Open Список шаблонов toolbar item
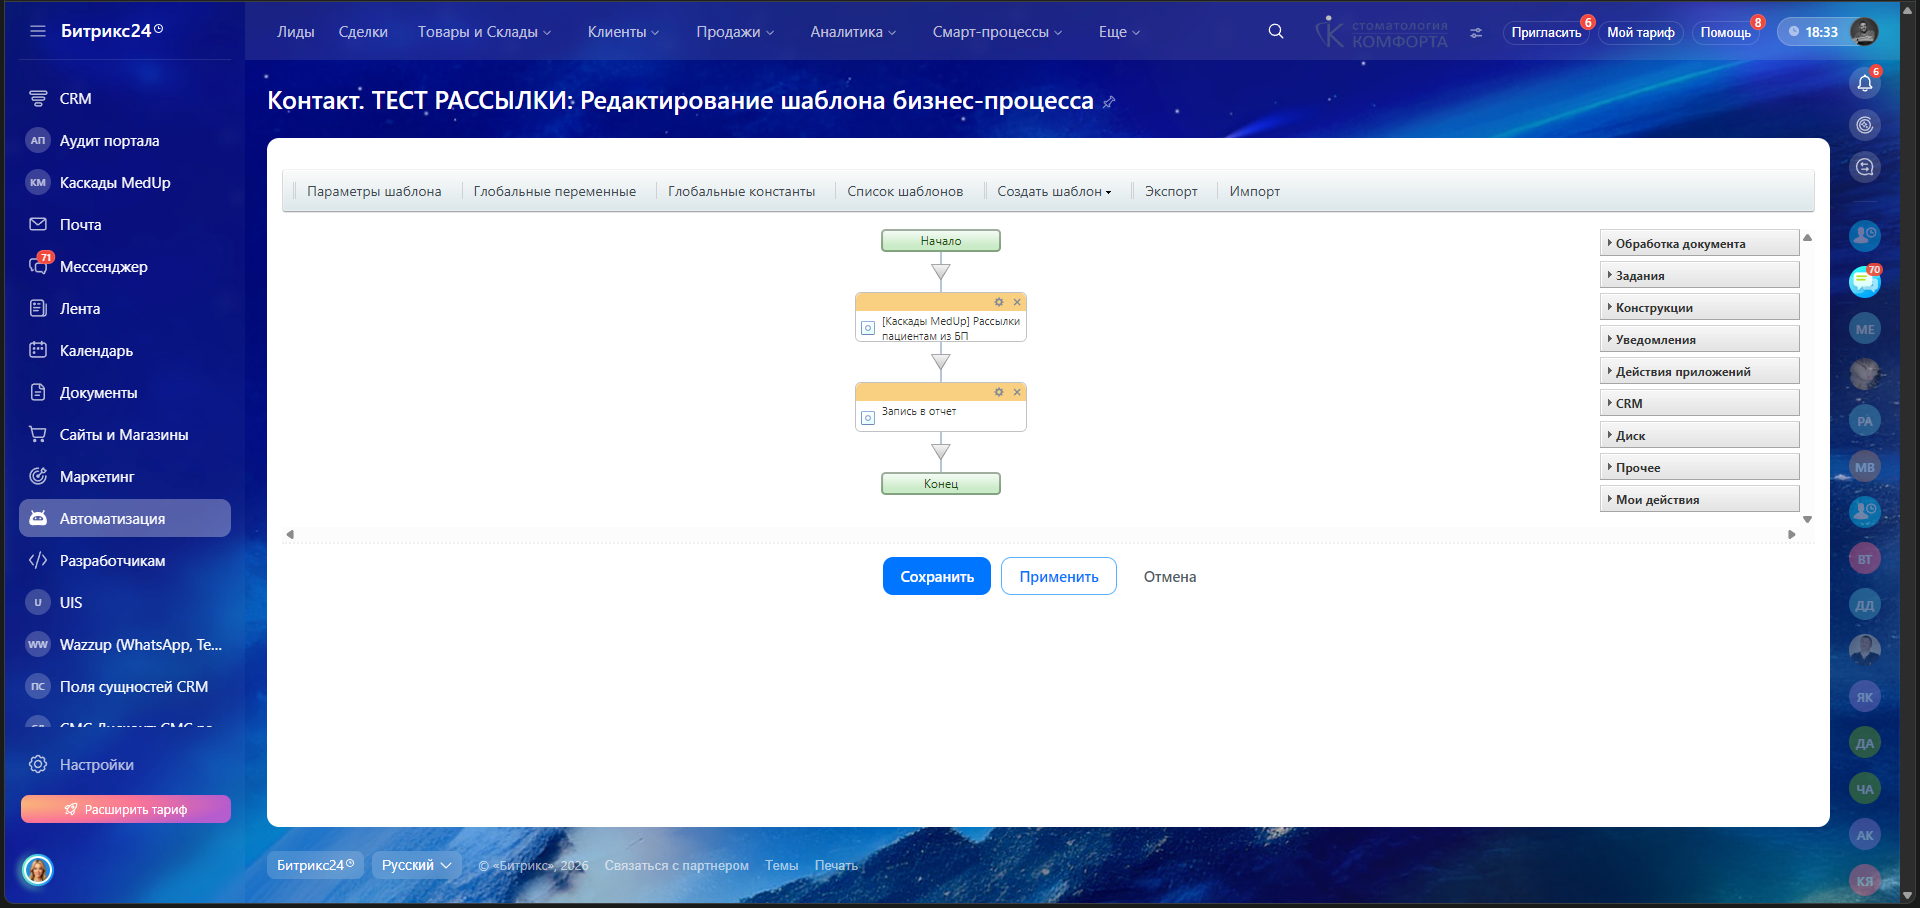 click(905, 191)
